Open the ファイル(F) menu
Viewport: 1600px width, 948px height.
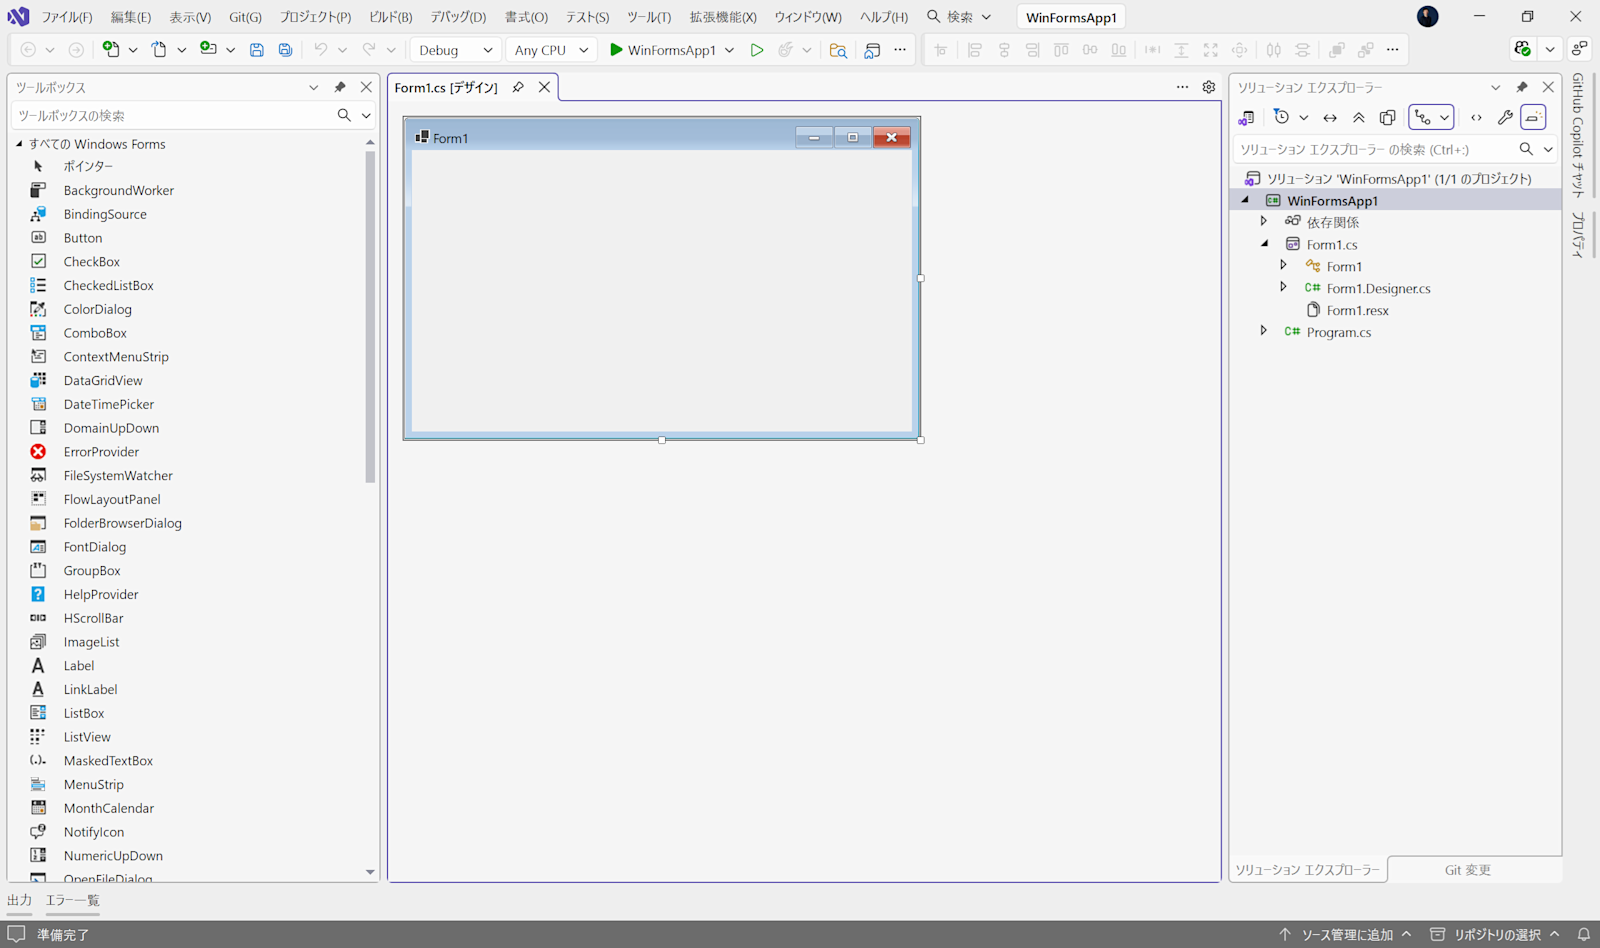[x=67, y=17]
